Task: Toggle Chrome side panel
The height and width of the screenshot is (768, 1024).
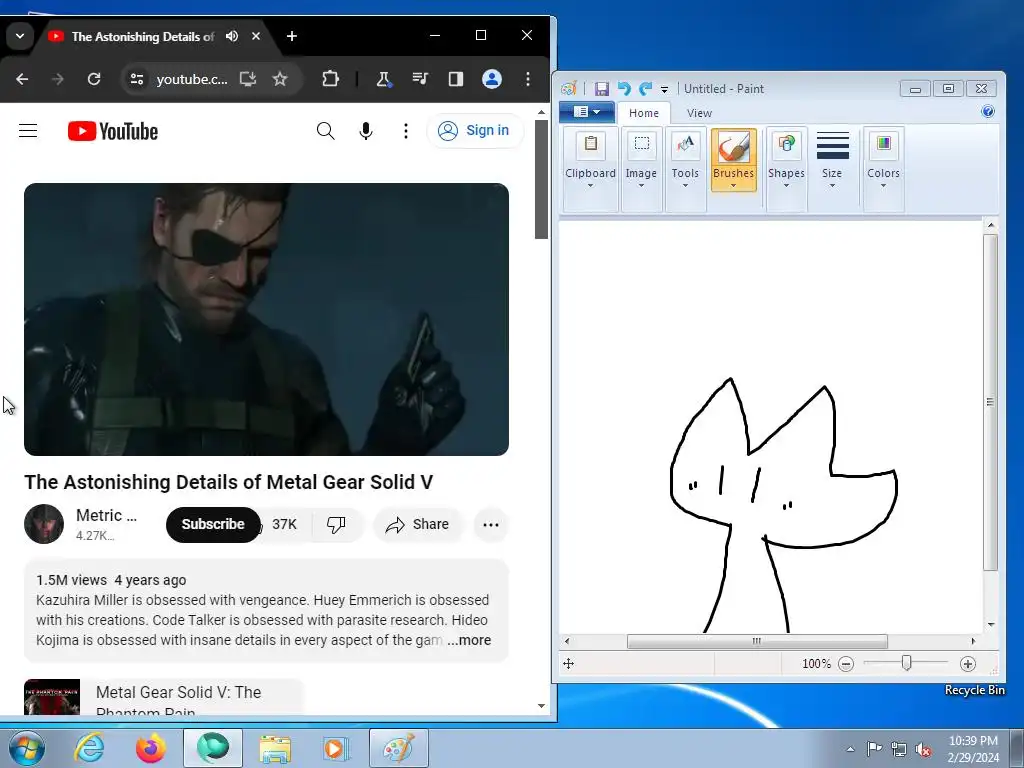Action: 456,79
